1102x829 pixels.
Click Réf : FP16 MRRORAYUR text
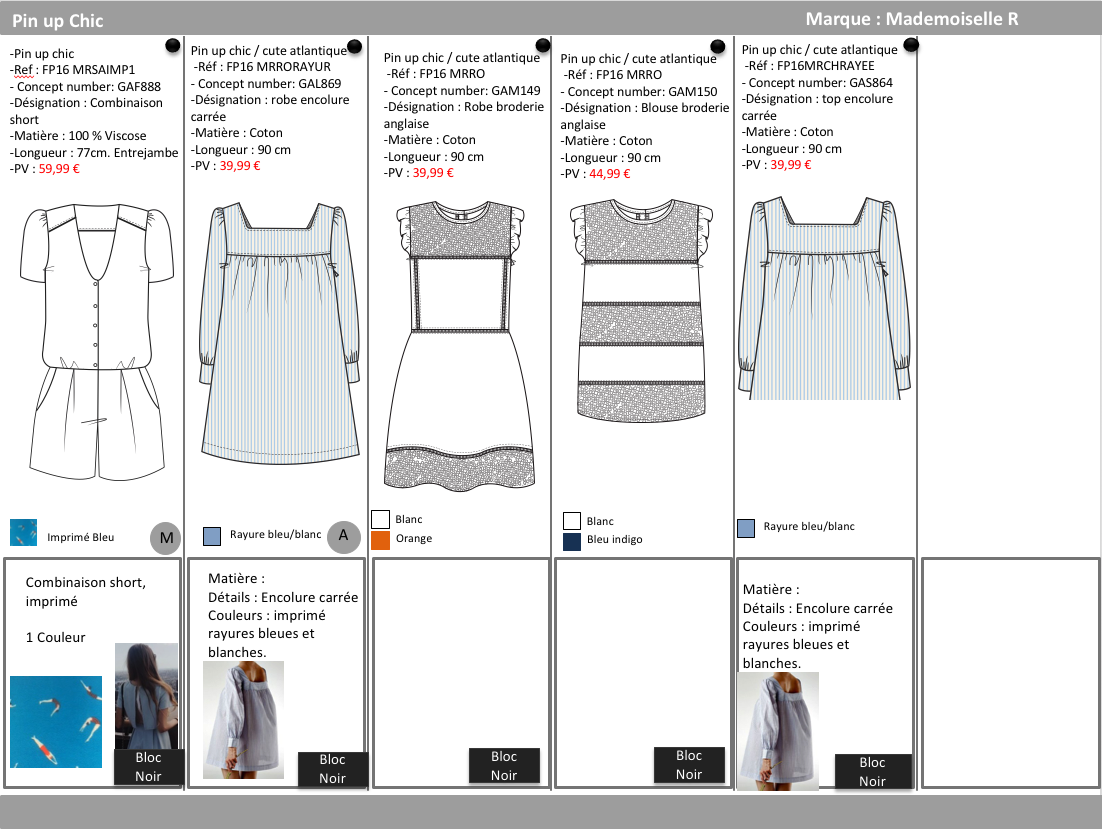[x=262, y=67]
